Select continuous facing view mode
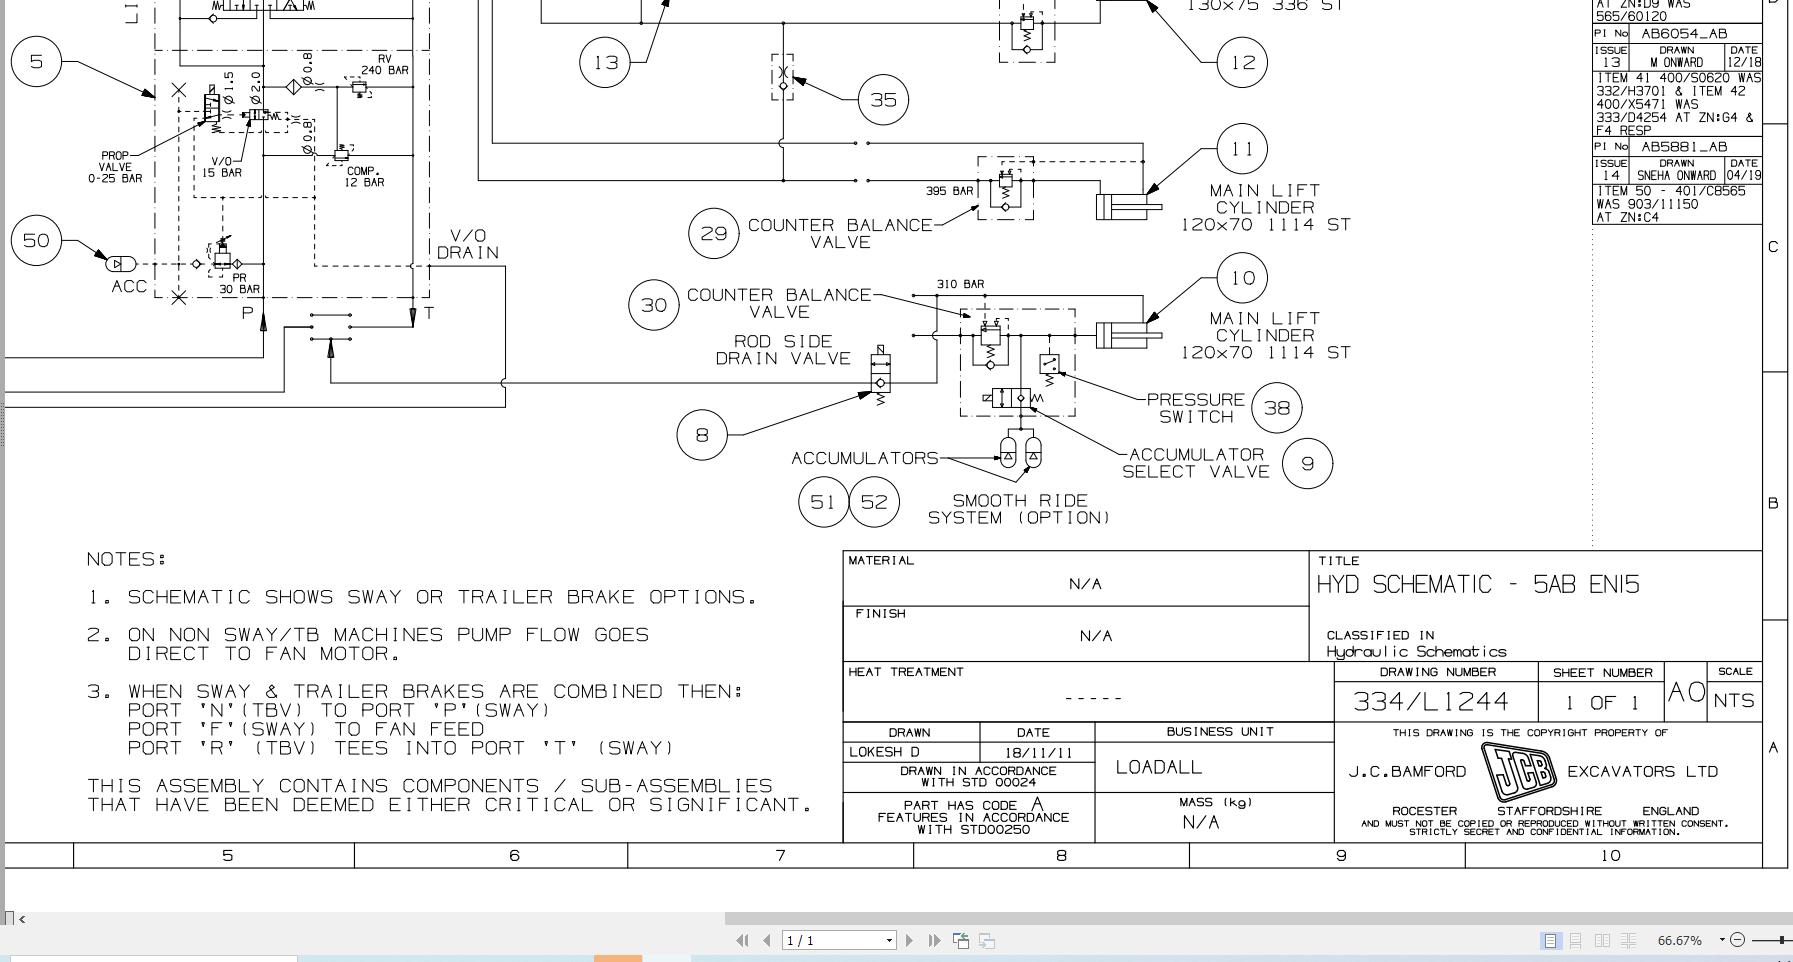This screenshot has height=962, width=1793. pyautogui.click(x=1628, y=940)
